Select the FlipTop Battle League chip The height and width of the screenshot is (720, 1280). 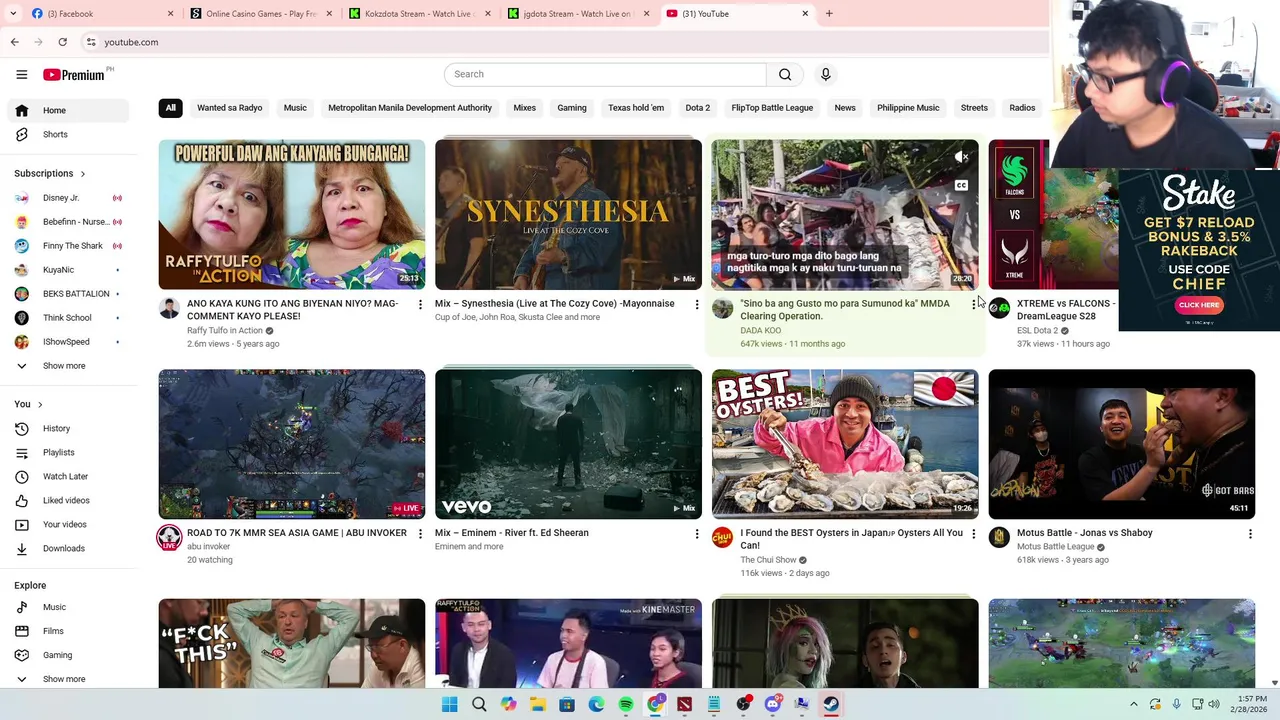click(772, 108)
